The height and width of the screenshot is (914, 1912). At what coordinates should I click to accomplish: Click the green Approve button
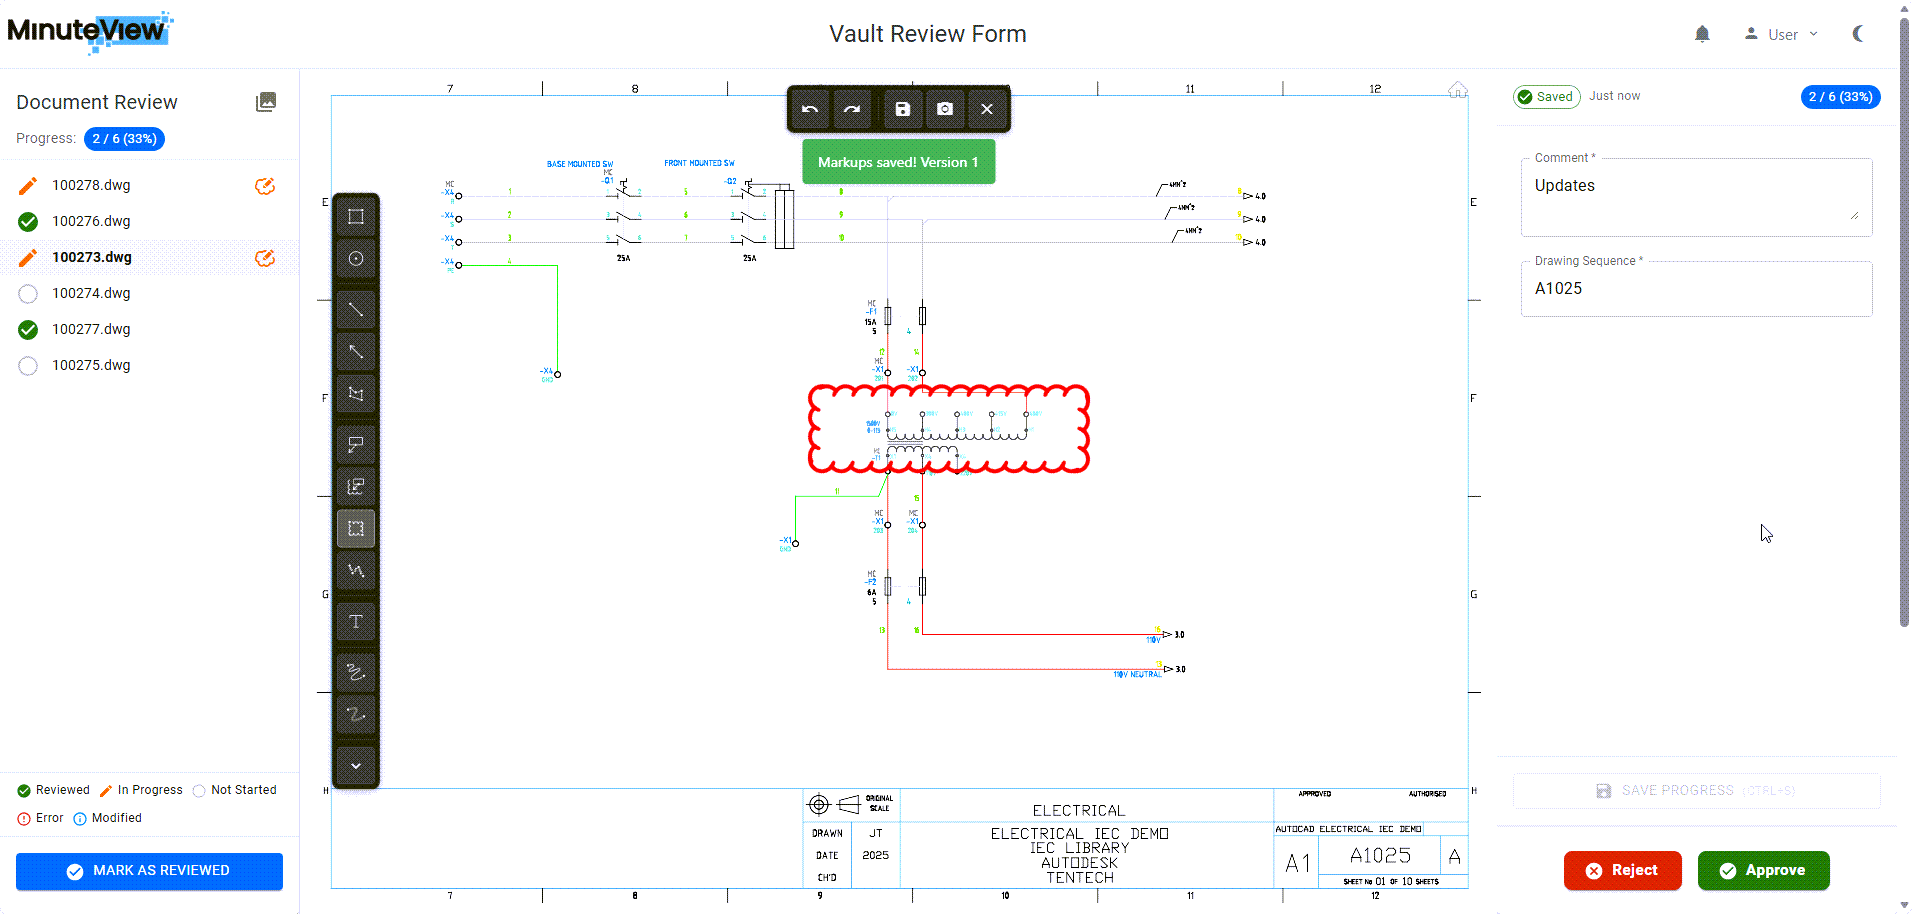coord(1763,870)
